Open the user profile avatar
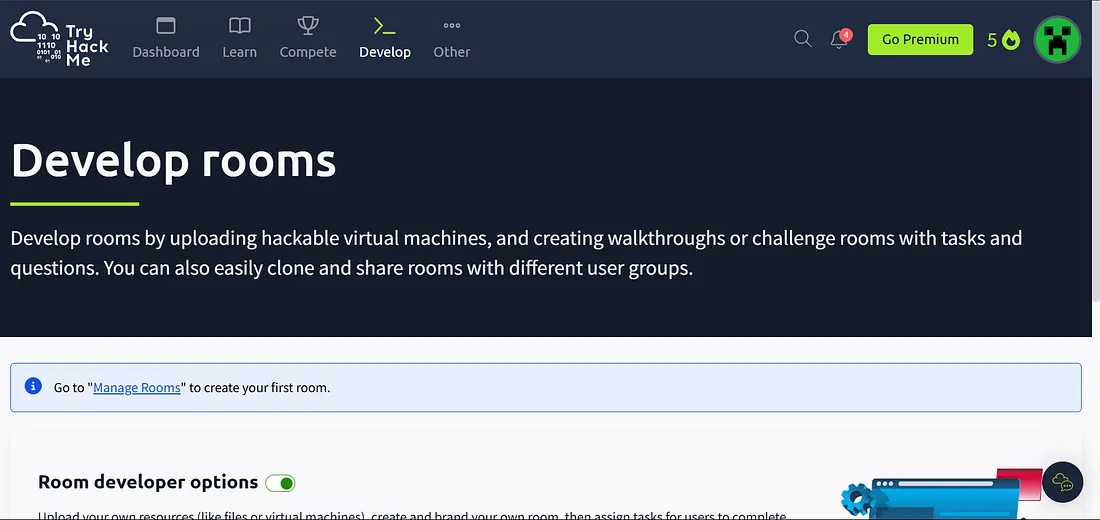Screen dimensions: 1100x520 (x=1057, y=40)
